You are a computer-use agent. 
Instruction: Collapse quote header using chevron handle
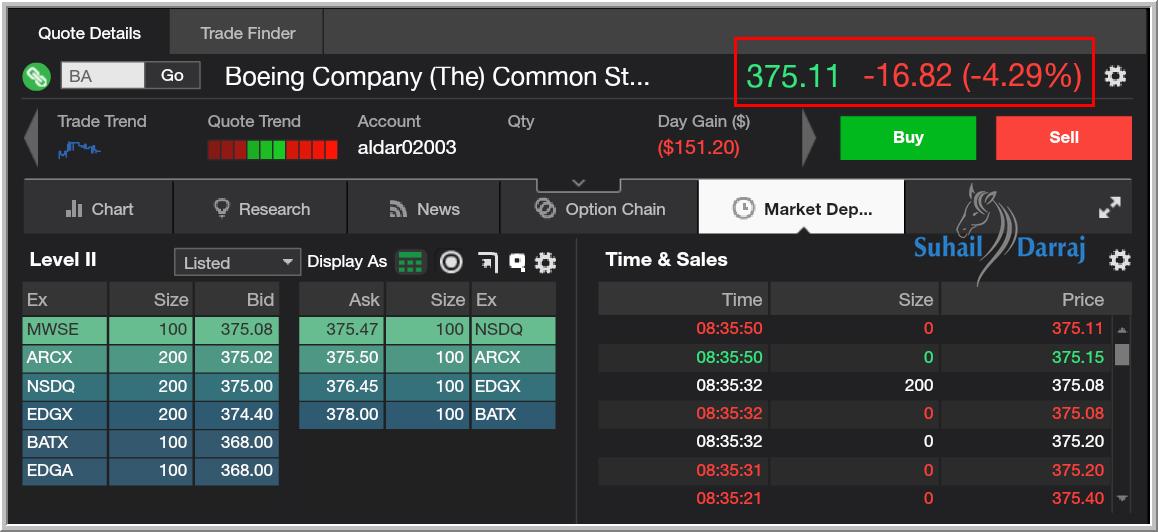click(579, 183)
